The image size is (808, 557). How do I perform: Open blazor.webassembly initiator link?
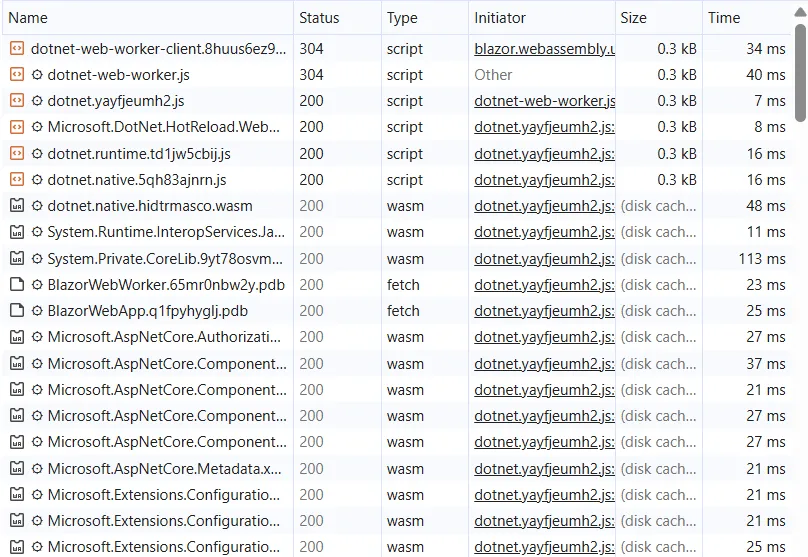(x=544, y=48)
